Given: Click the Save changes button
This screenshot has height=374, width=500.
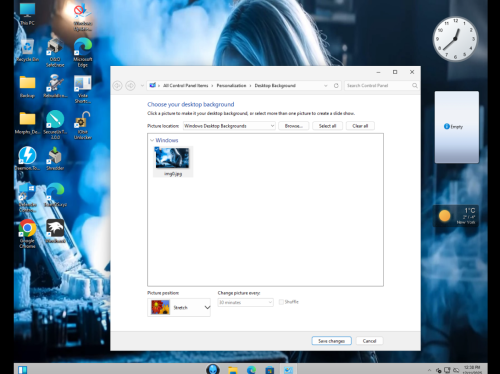Looking at the screenshot, I should (x=331, y=341).
